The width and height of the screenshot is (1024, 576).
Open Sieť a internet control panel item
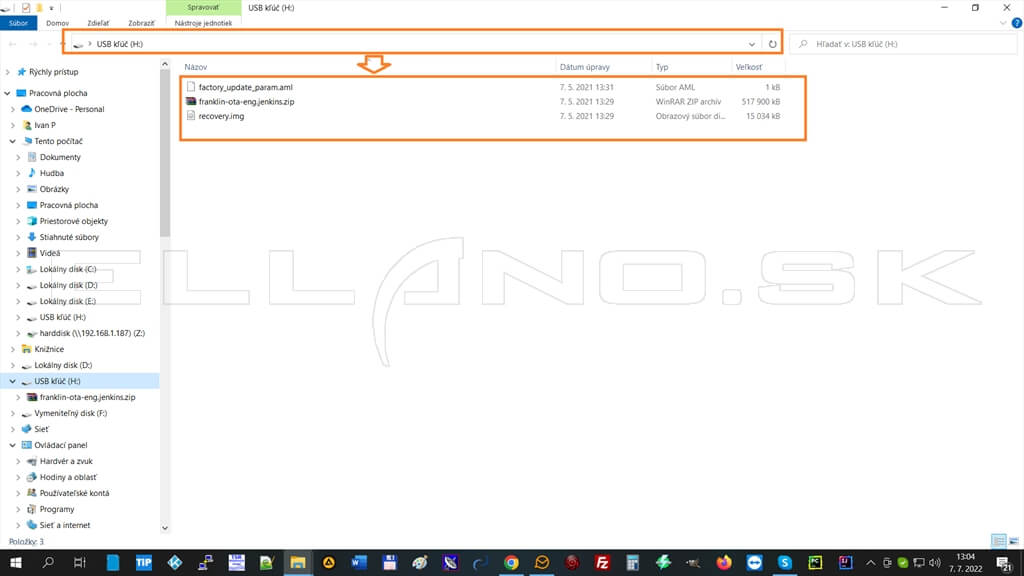65,525
